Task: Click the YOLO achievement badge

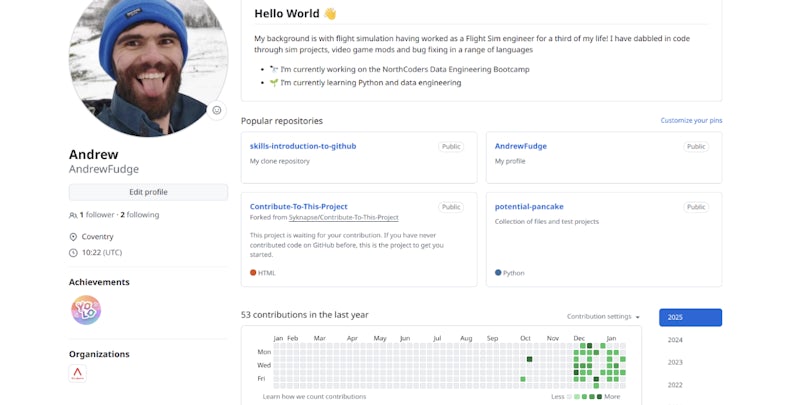Action: [x=86, y=310]
